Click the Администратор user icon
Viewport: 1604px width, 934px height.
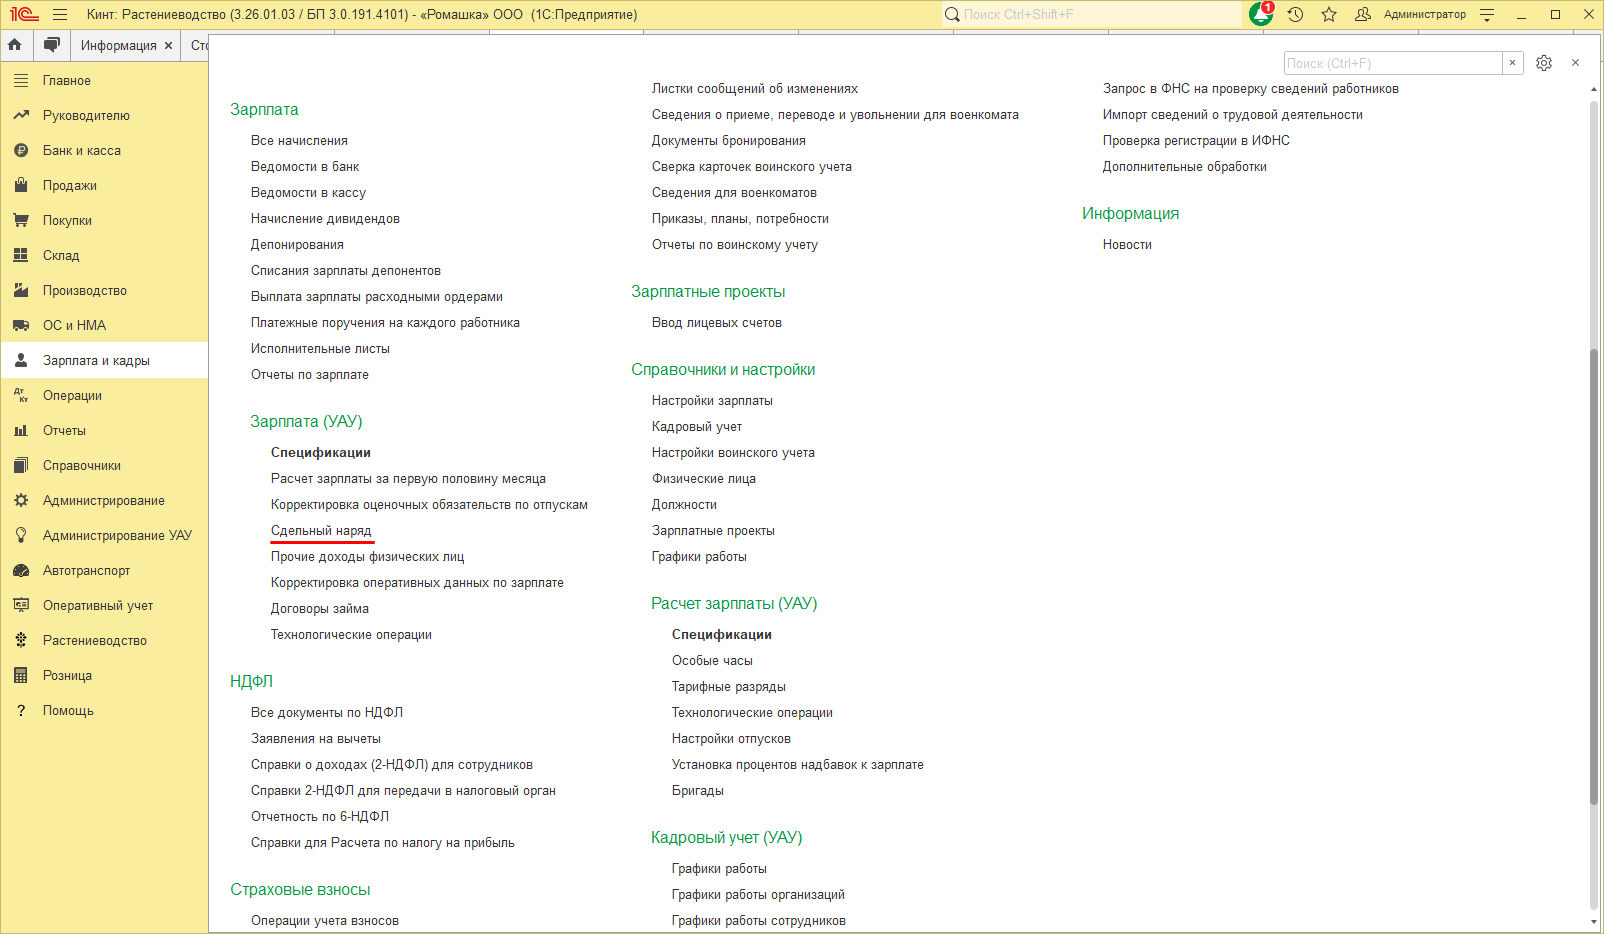coord(1363,15)
